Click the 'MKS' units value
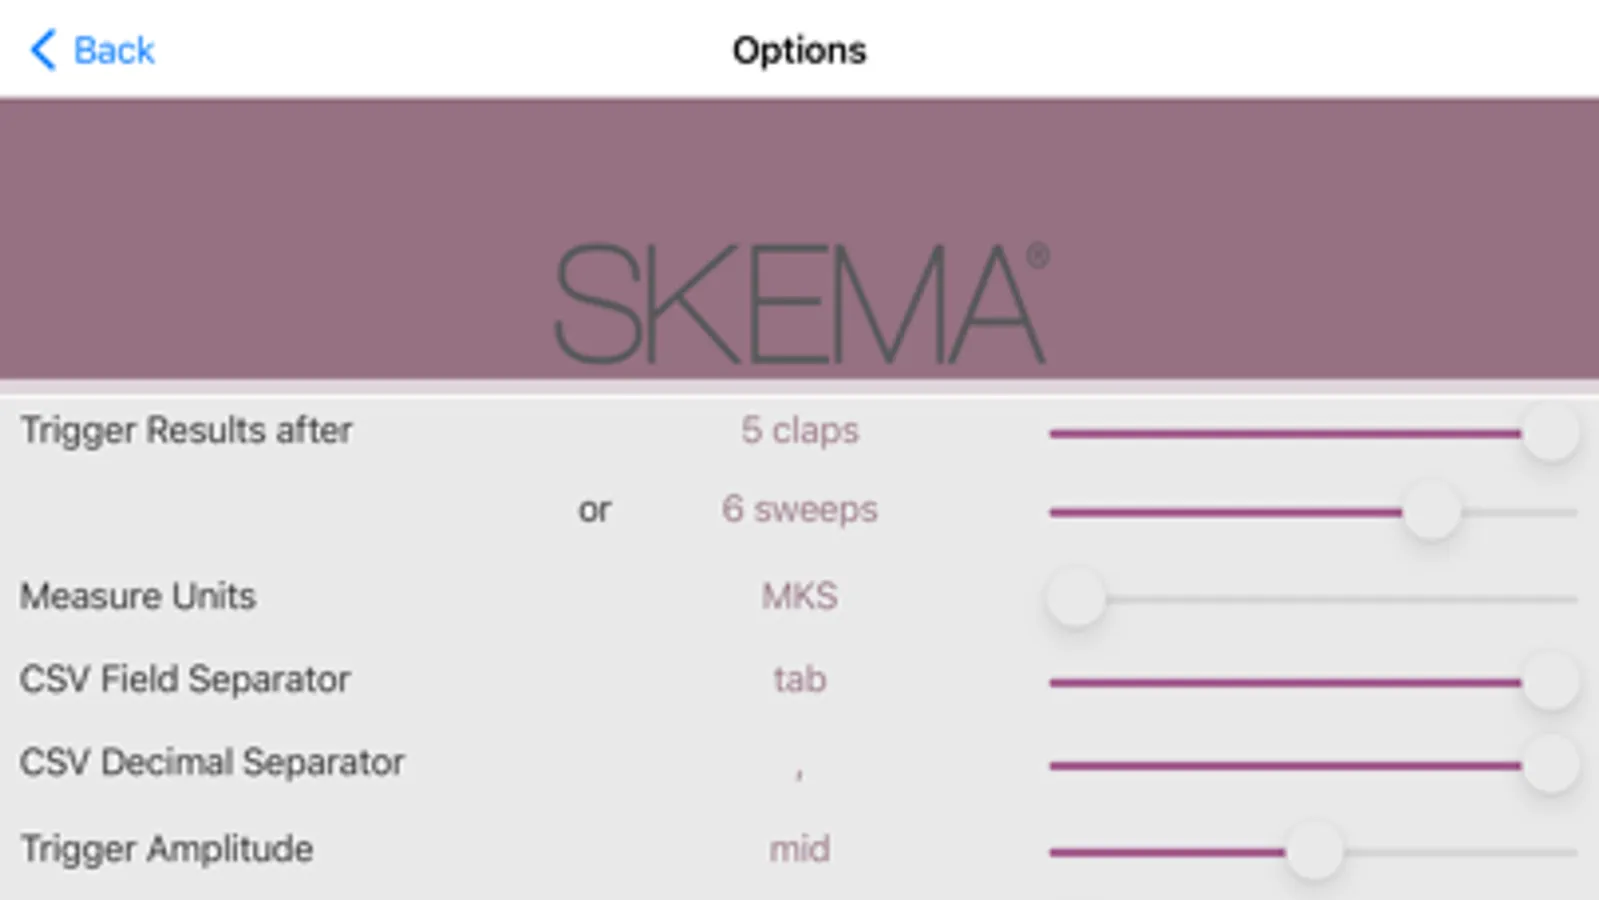Screen dimensions: 1599x900 [x=799, y=596]
